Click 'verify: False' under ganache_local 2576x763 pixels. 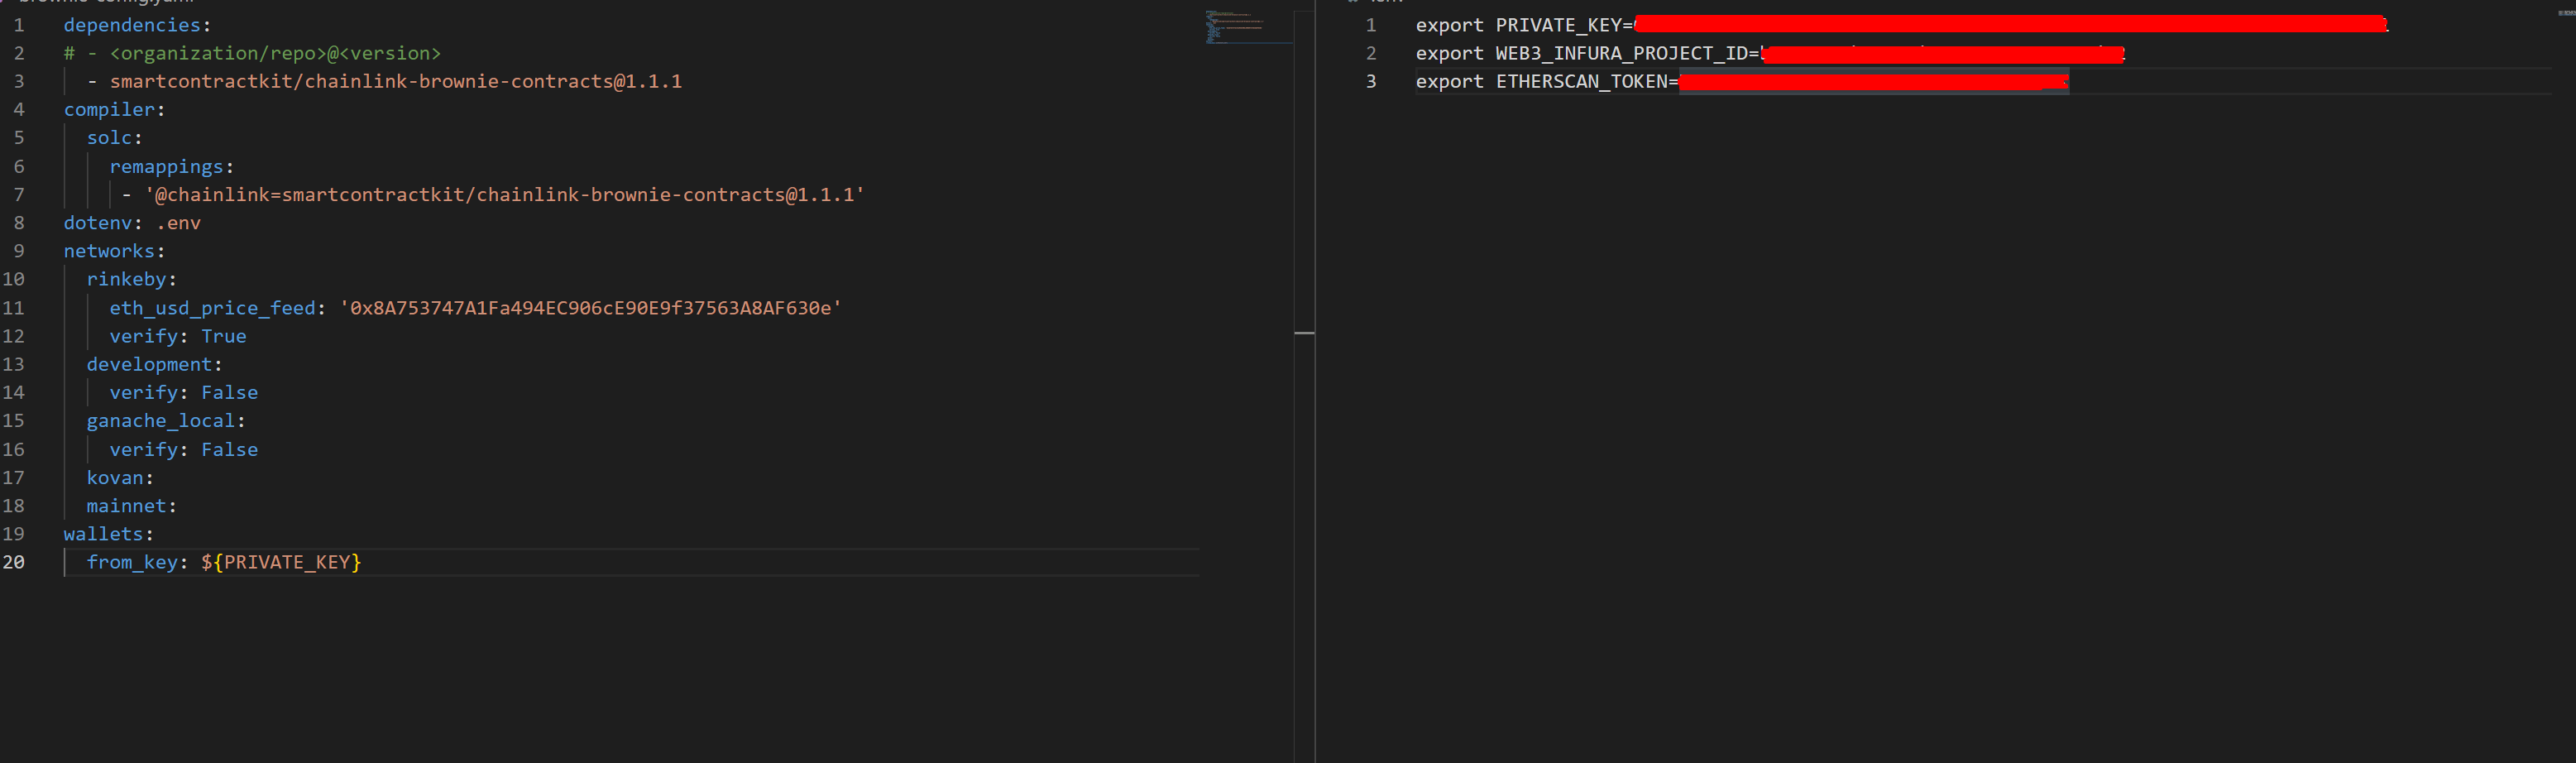pos(184,449)
